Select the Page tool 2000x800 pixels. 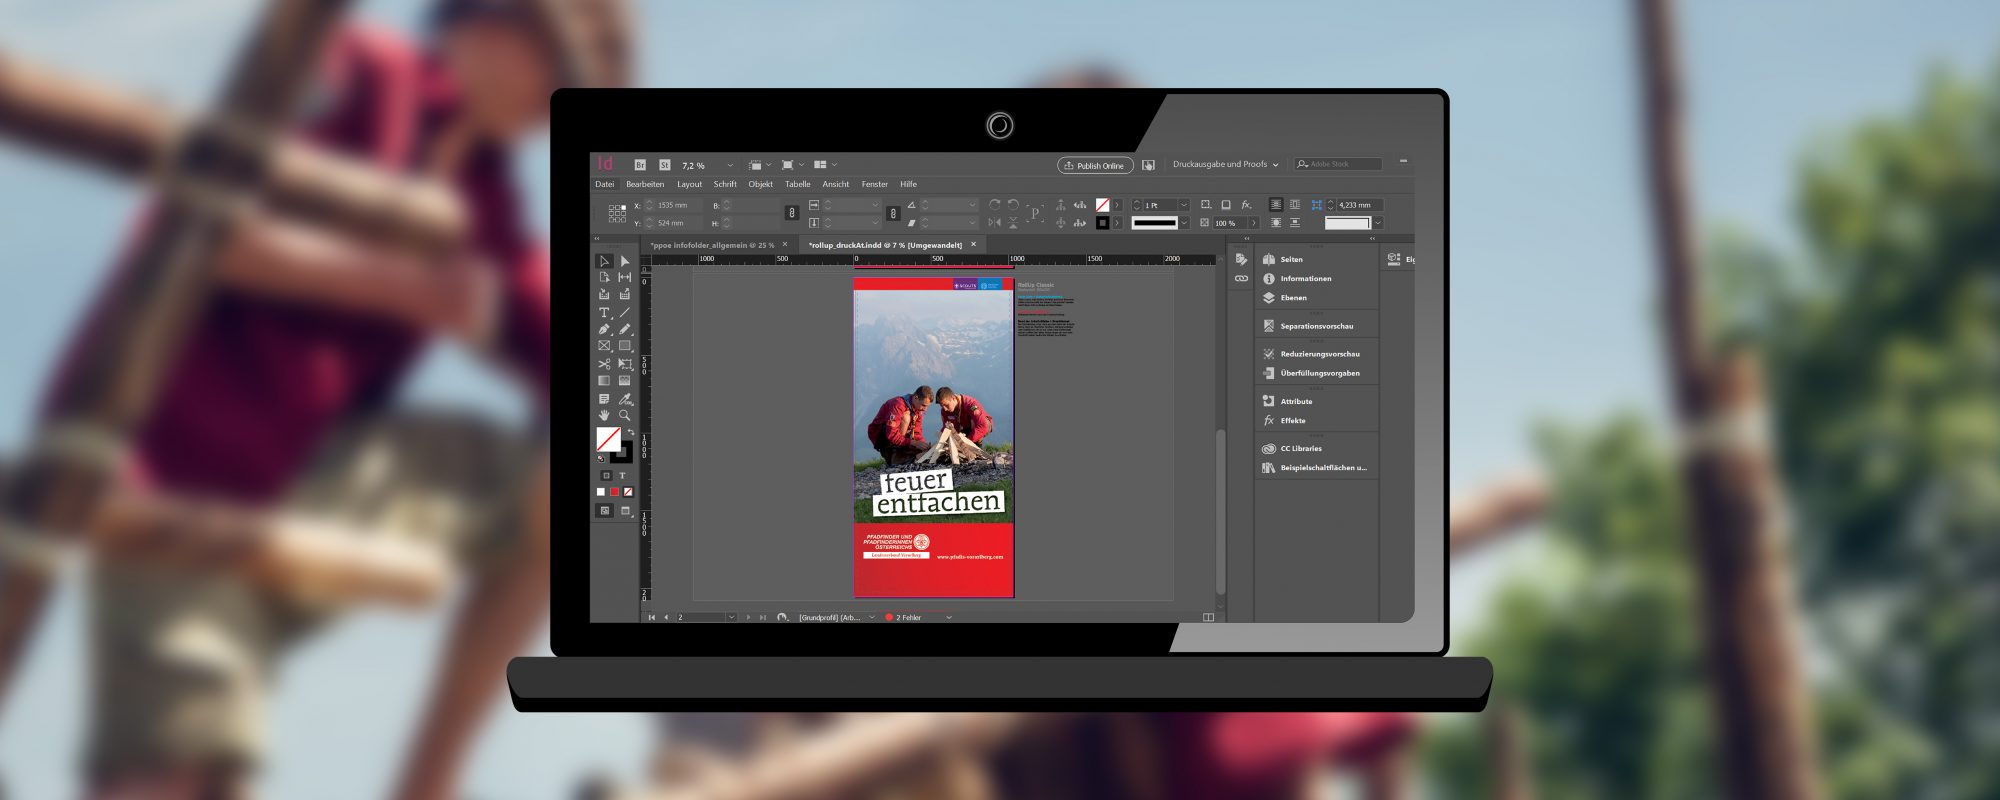(x=604, y=277)
